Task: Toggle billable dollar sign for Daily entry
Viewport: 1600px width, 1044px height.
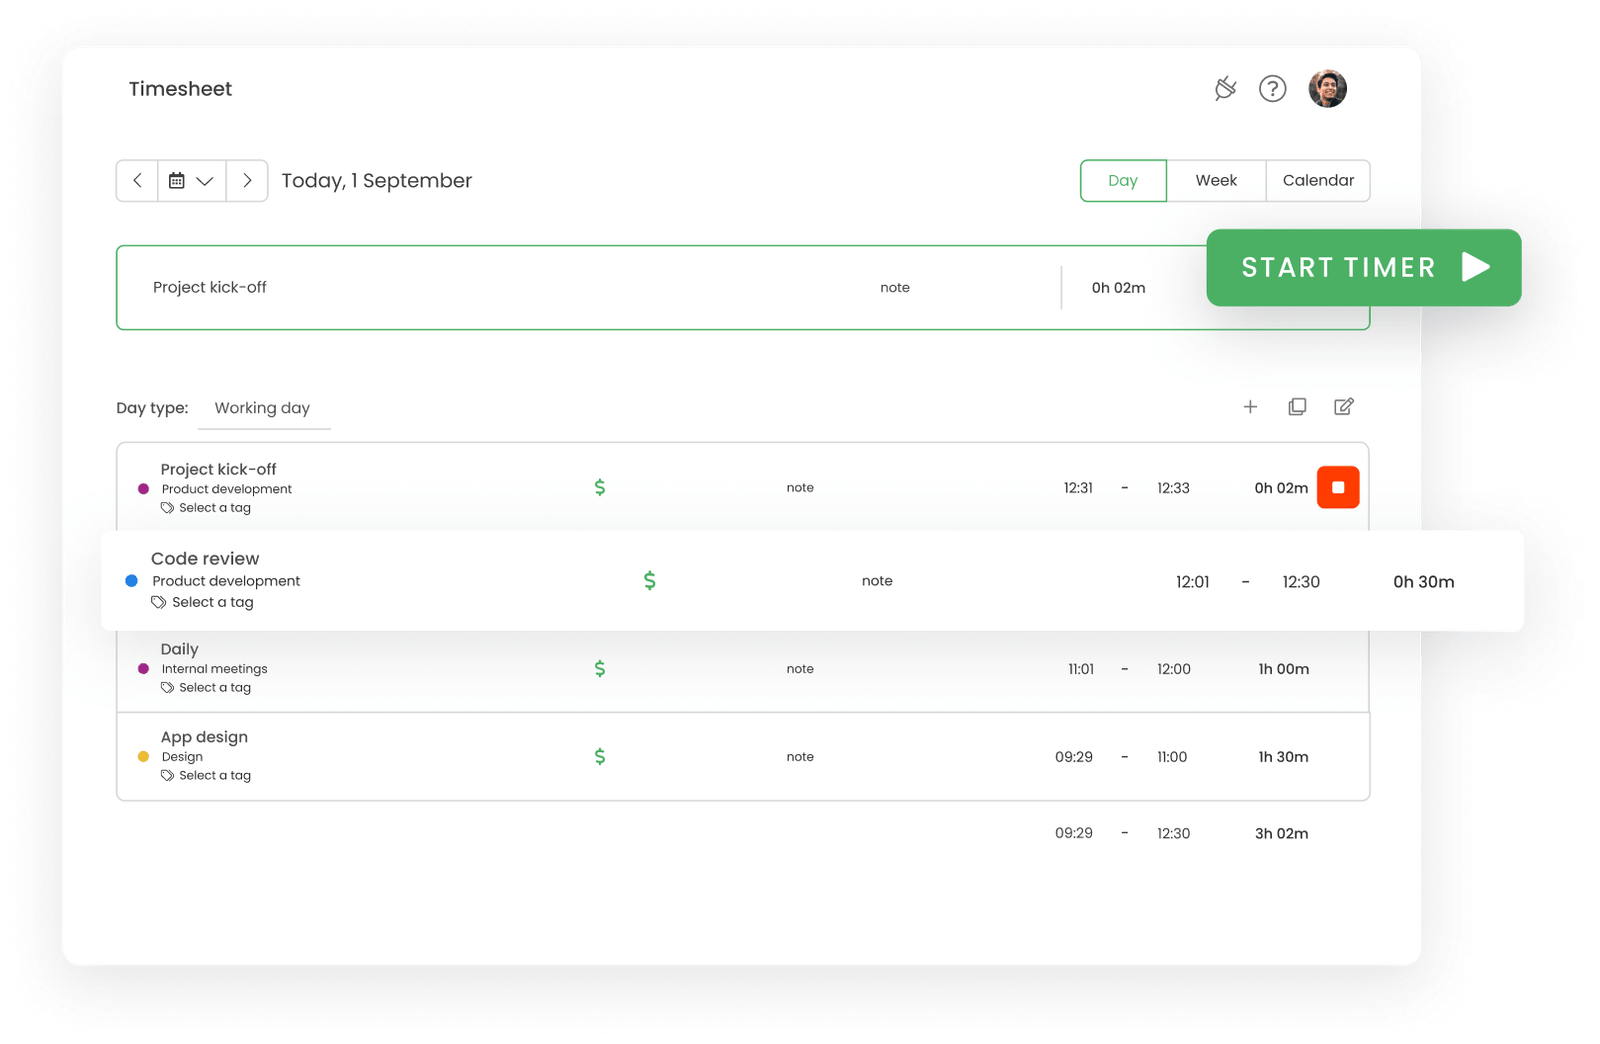Action: pyautogui.click(x=600, y=669)
